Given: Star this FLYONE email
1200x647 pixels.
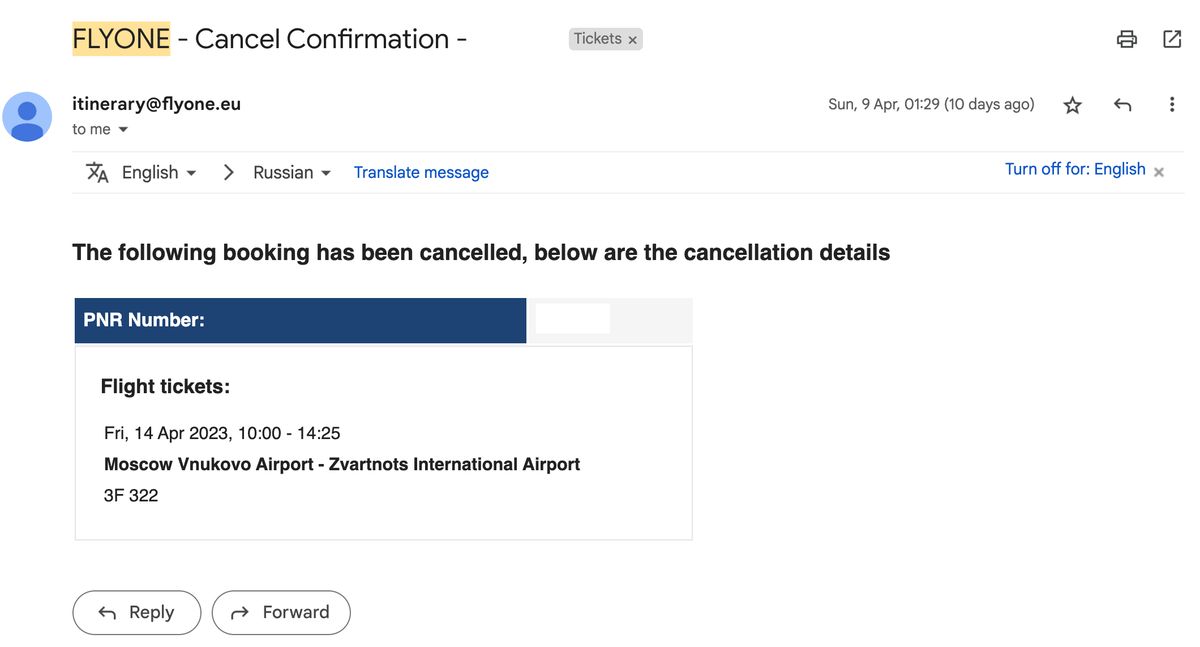Looking at the screenshot, I should (1073, 105).
